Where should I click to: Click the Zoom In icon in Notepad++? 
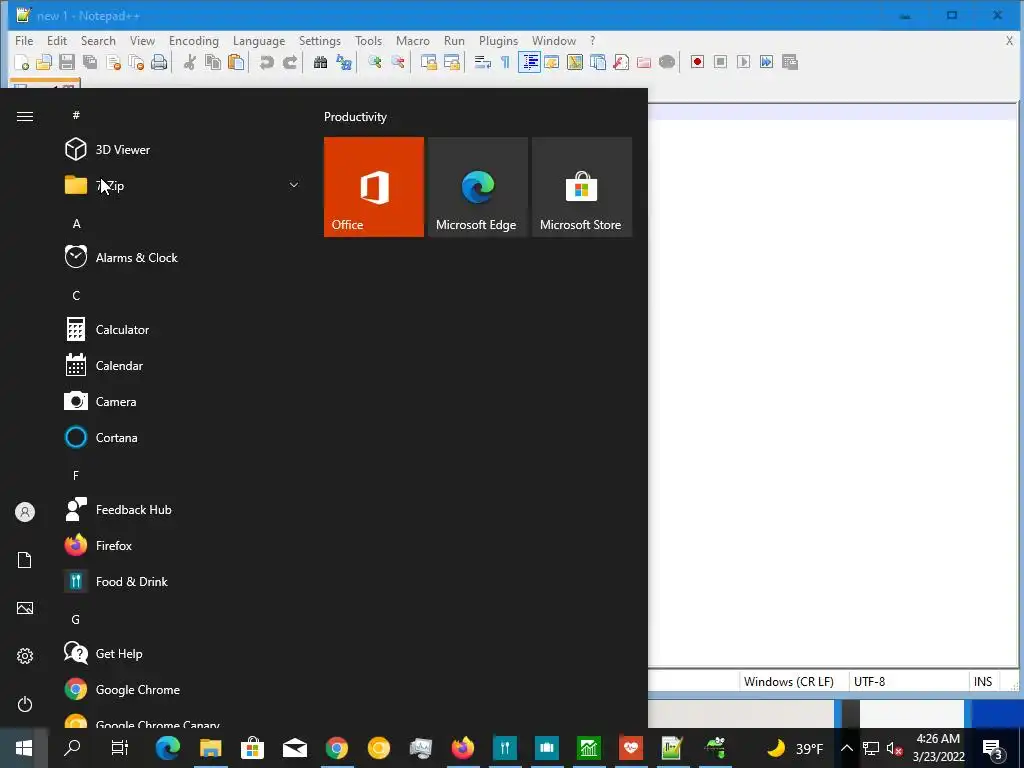point(375,62)
